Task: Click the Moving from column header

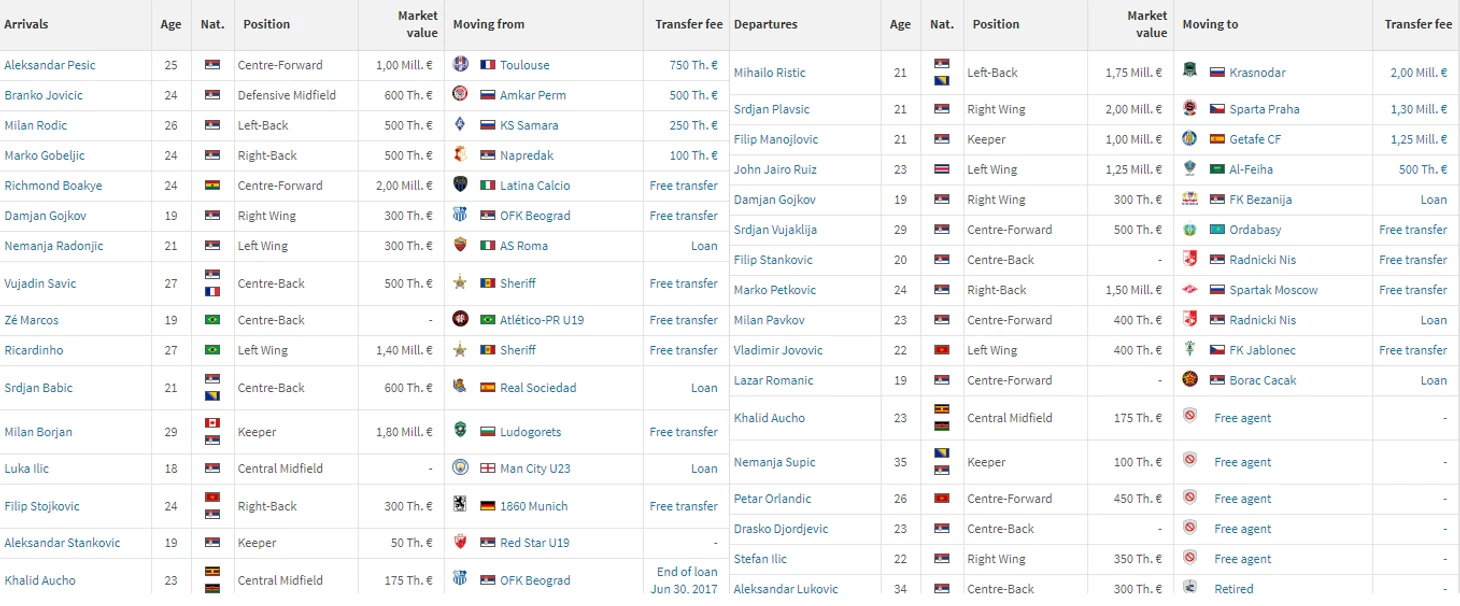Action: [488, 24]
